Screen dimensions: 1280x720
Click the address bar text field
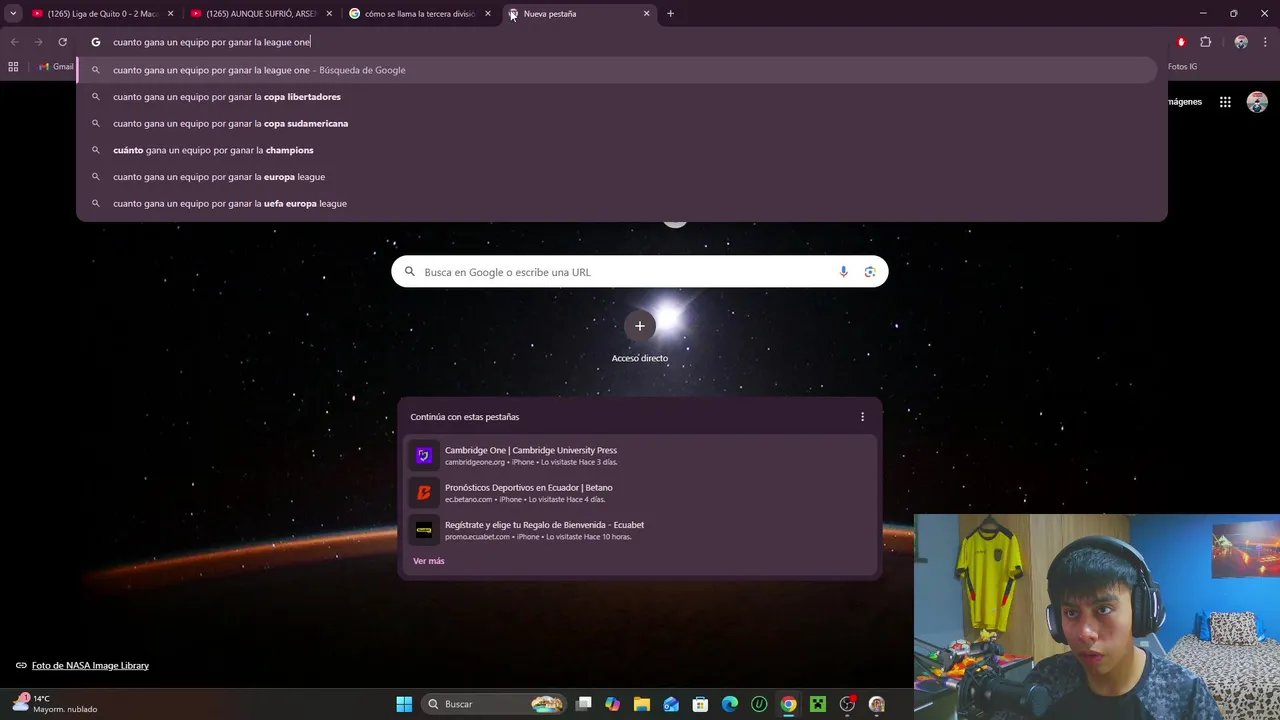pos(620,42)
